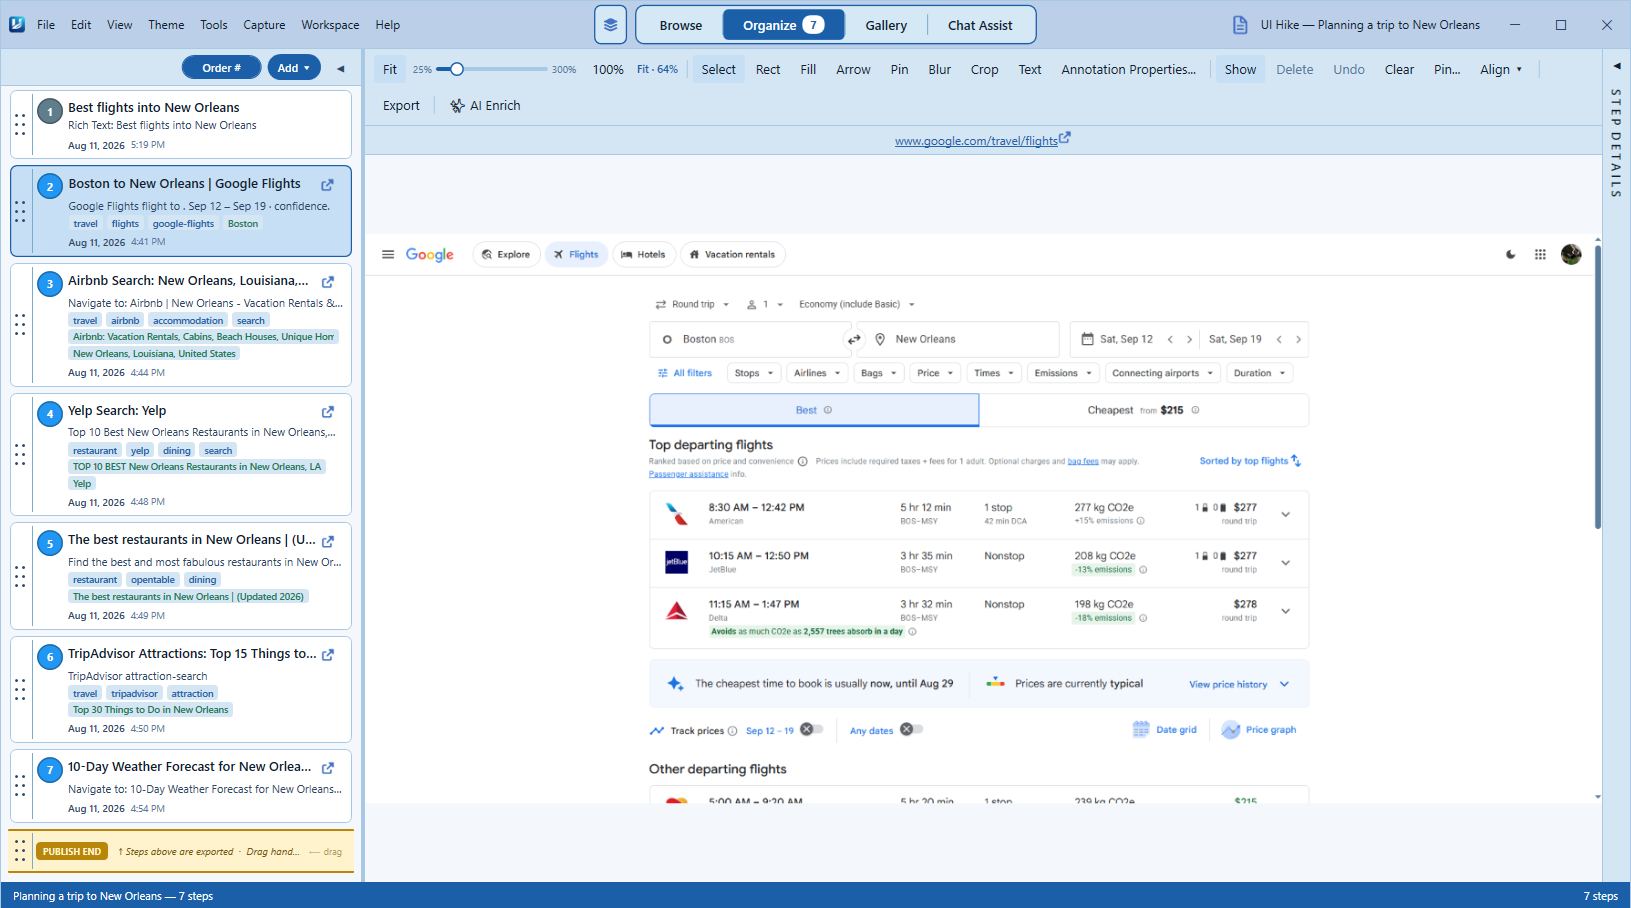Toggle dark mode moon icon in Google page

pyautogui.click(x=1510, y=255)
